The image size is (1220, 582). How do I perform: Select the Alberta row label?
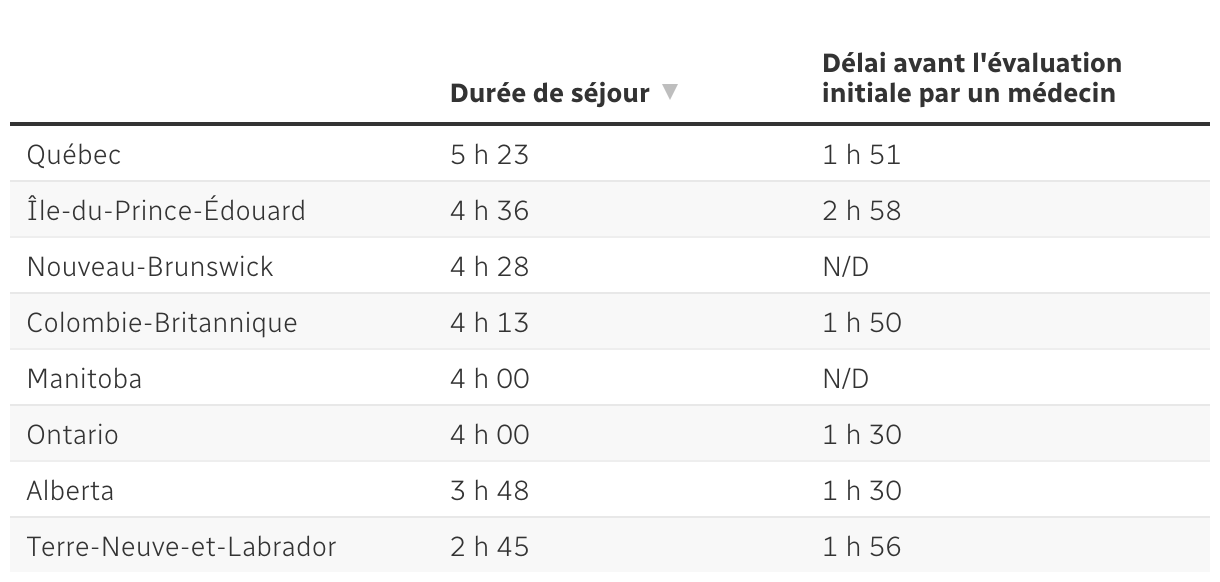coord(70,491)
